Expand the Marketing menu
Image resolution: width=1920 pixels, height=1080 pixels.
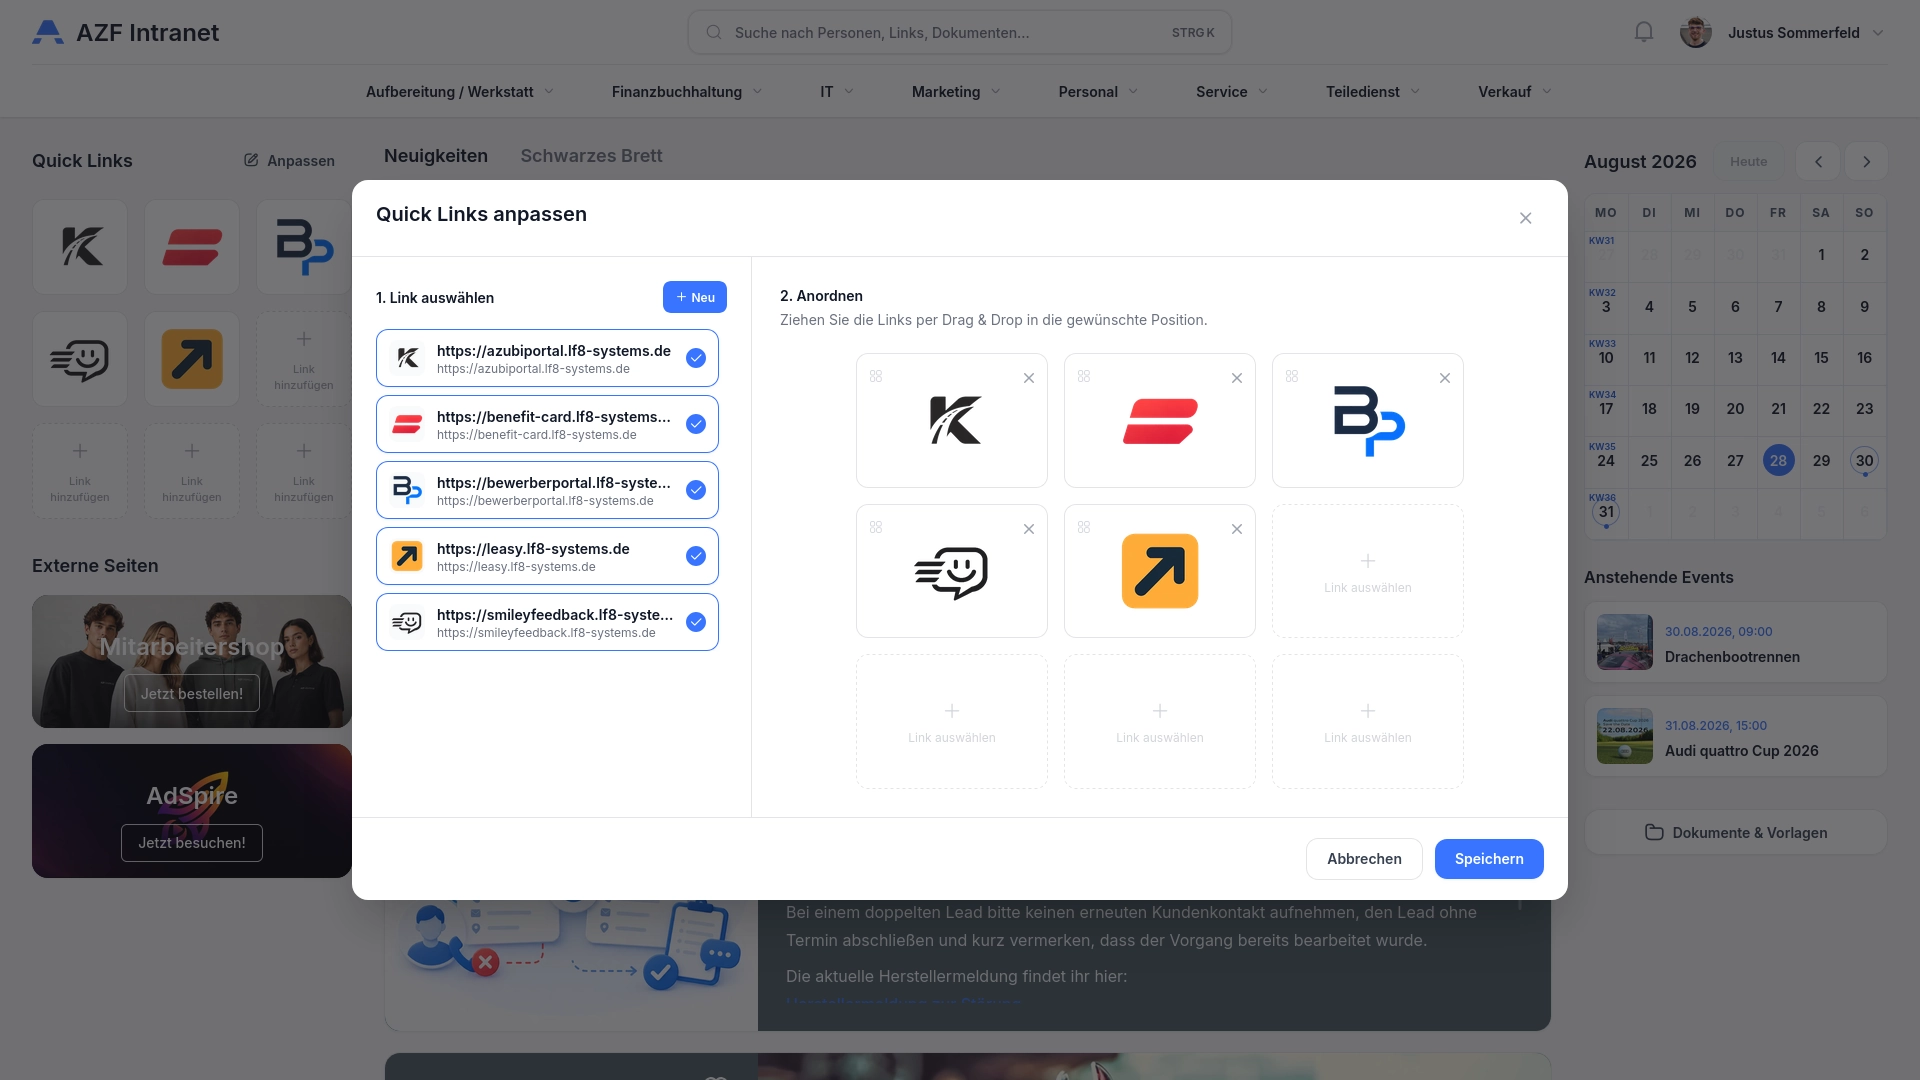[x=956, y=91]
